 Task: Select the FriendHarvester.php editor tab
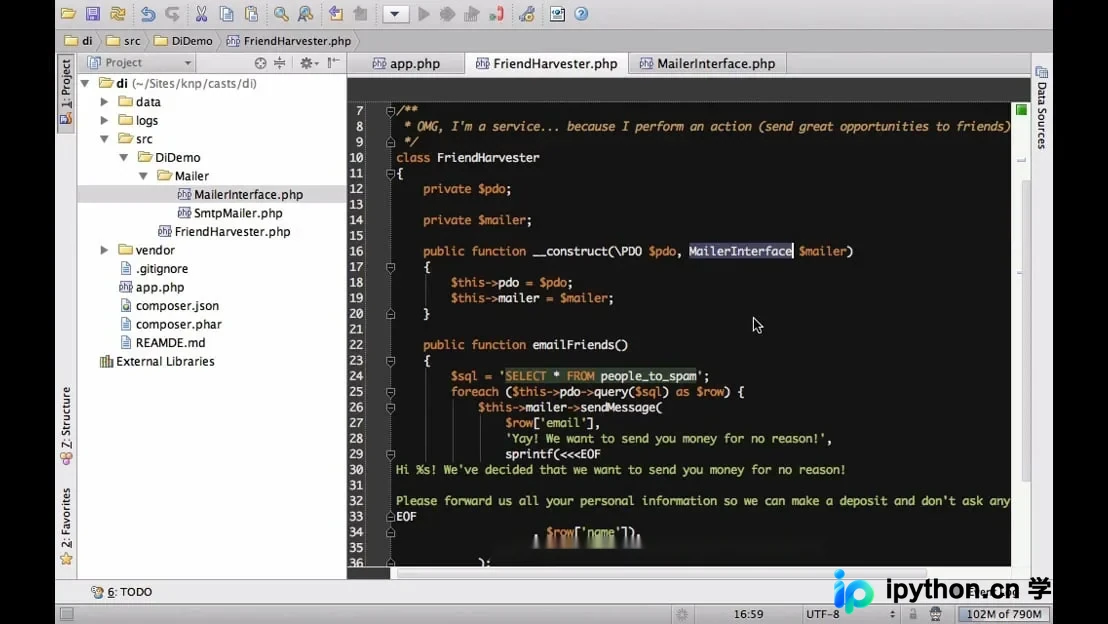(x=547, y=64)
